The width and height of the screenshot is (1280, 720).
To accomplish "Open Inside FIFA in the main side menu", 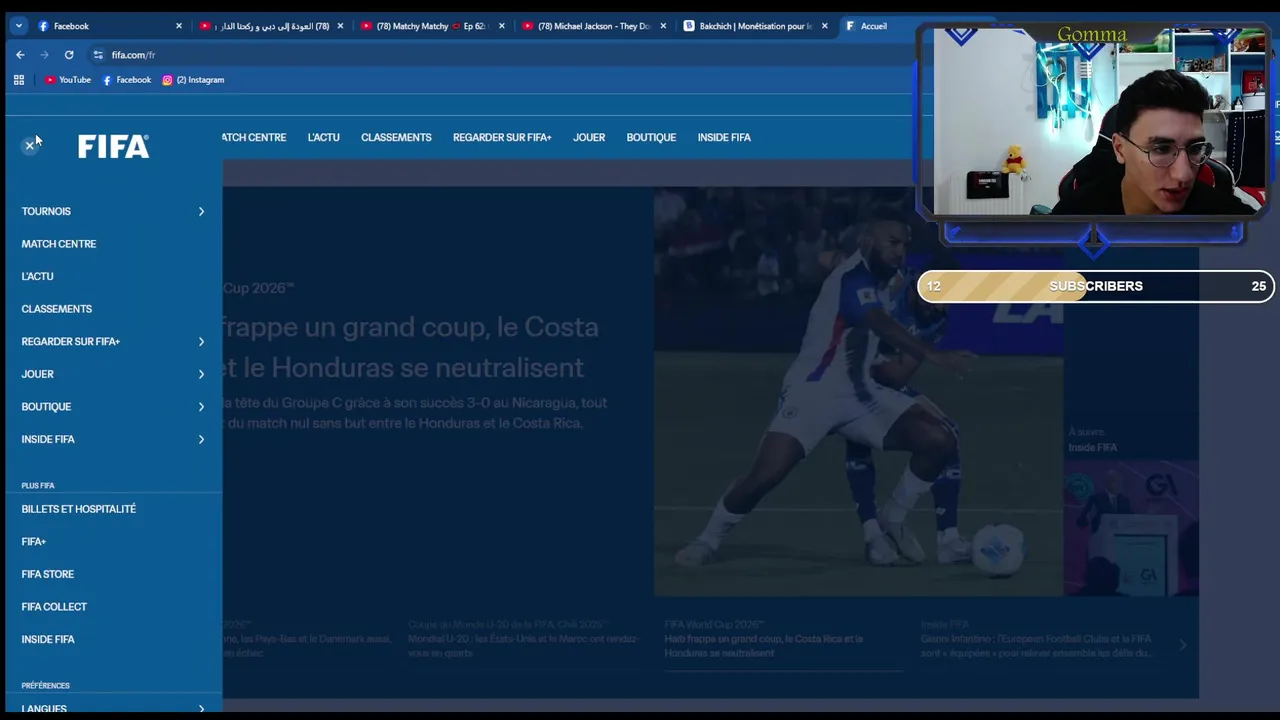I will (48, 439).
